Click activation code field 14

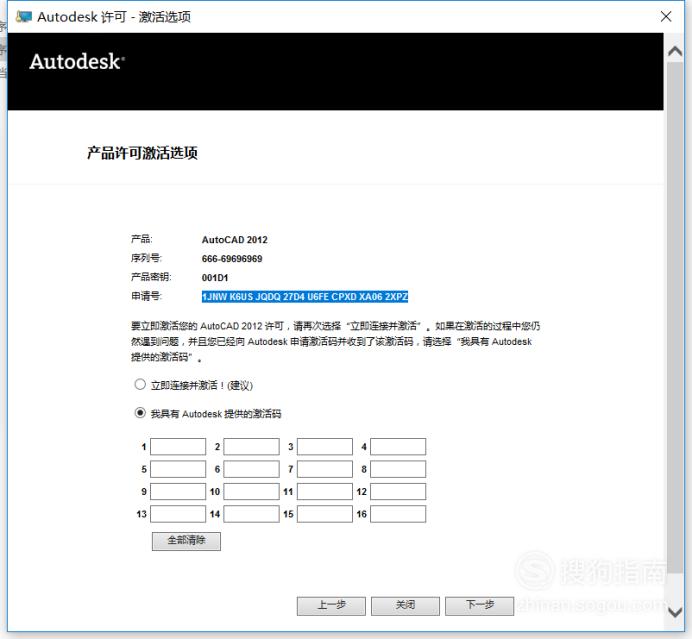[x=251, y=514]
